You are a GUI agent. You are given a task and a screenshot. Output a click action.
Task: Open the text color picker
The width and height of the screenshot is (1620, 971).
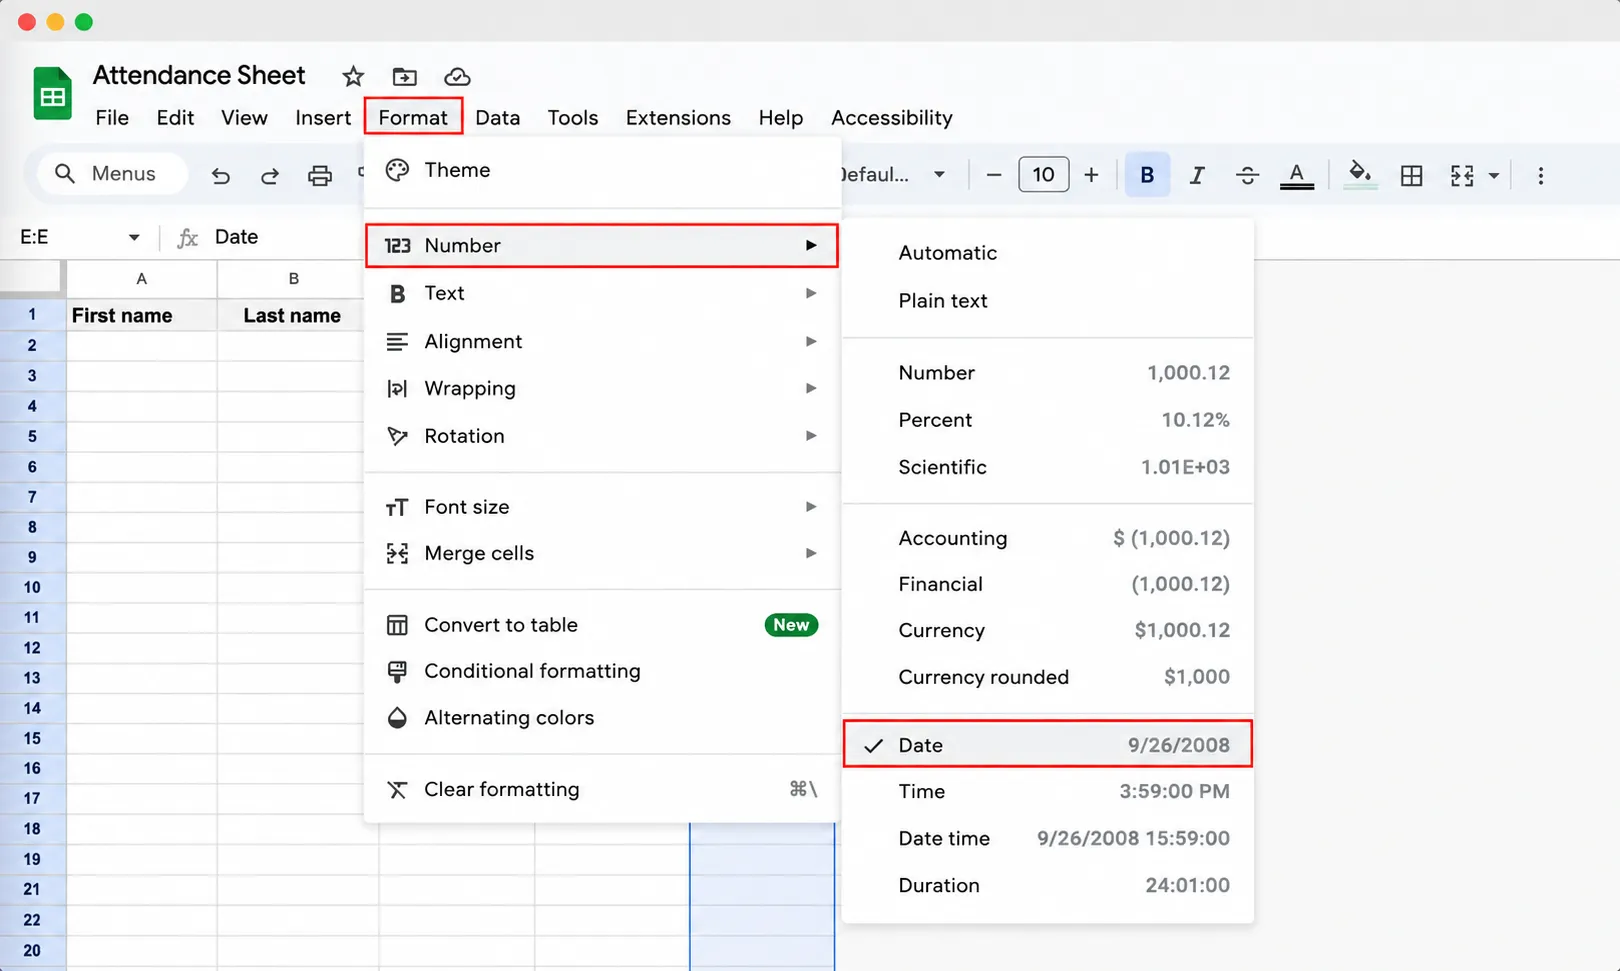[1297, 175]
